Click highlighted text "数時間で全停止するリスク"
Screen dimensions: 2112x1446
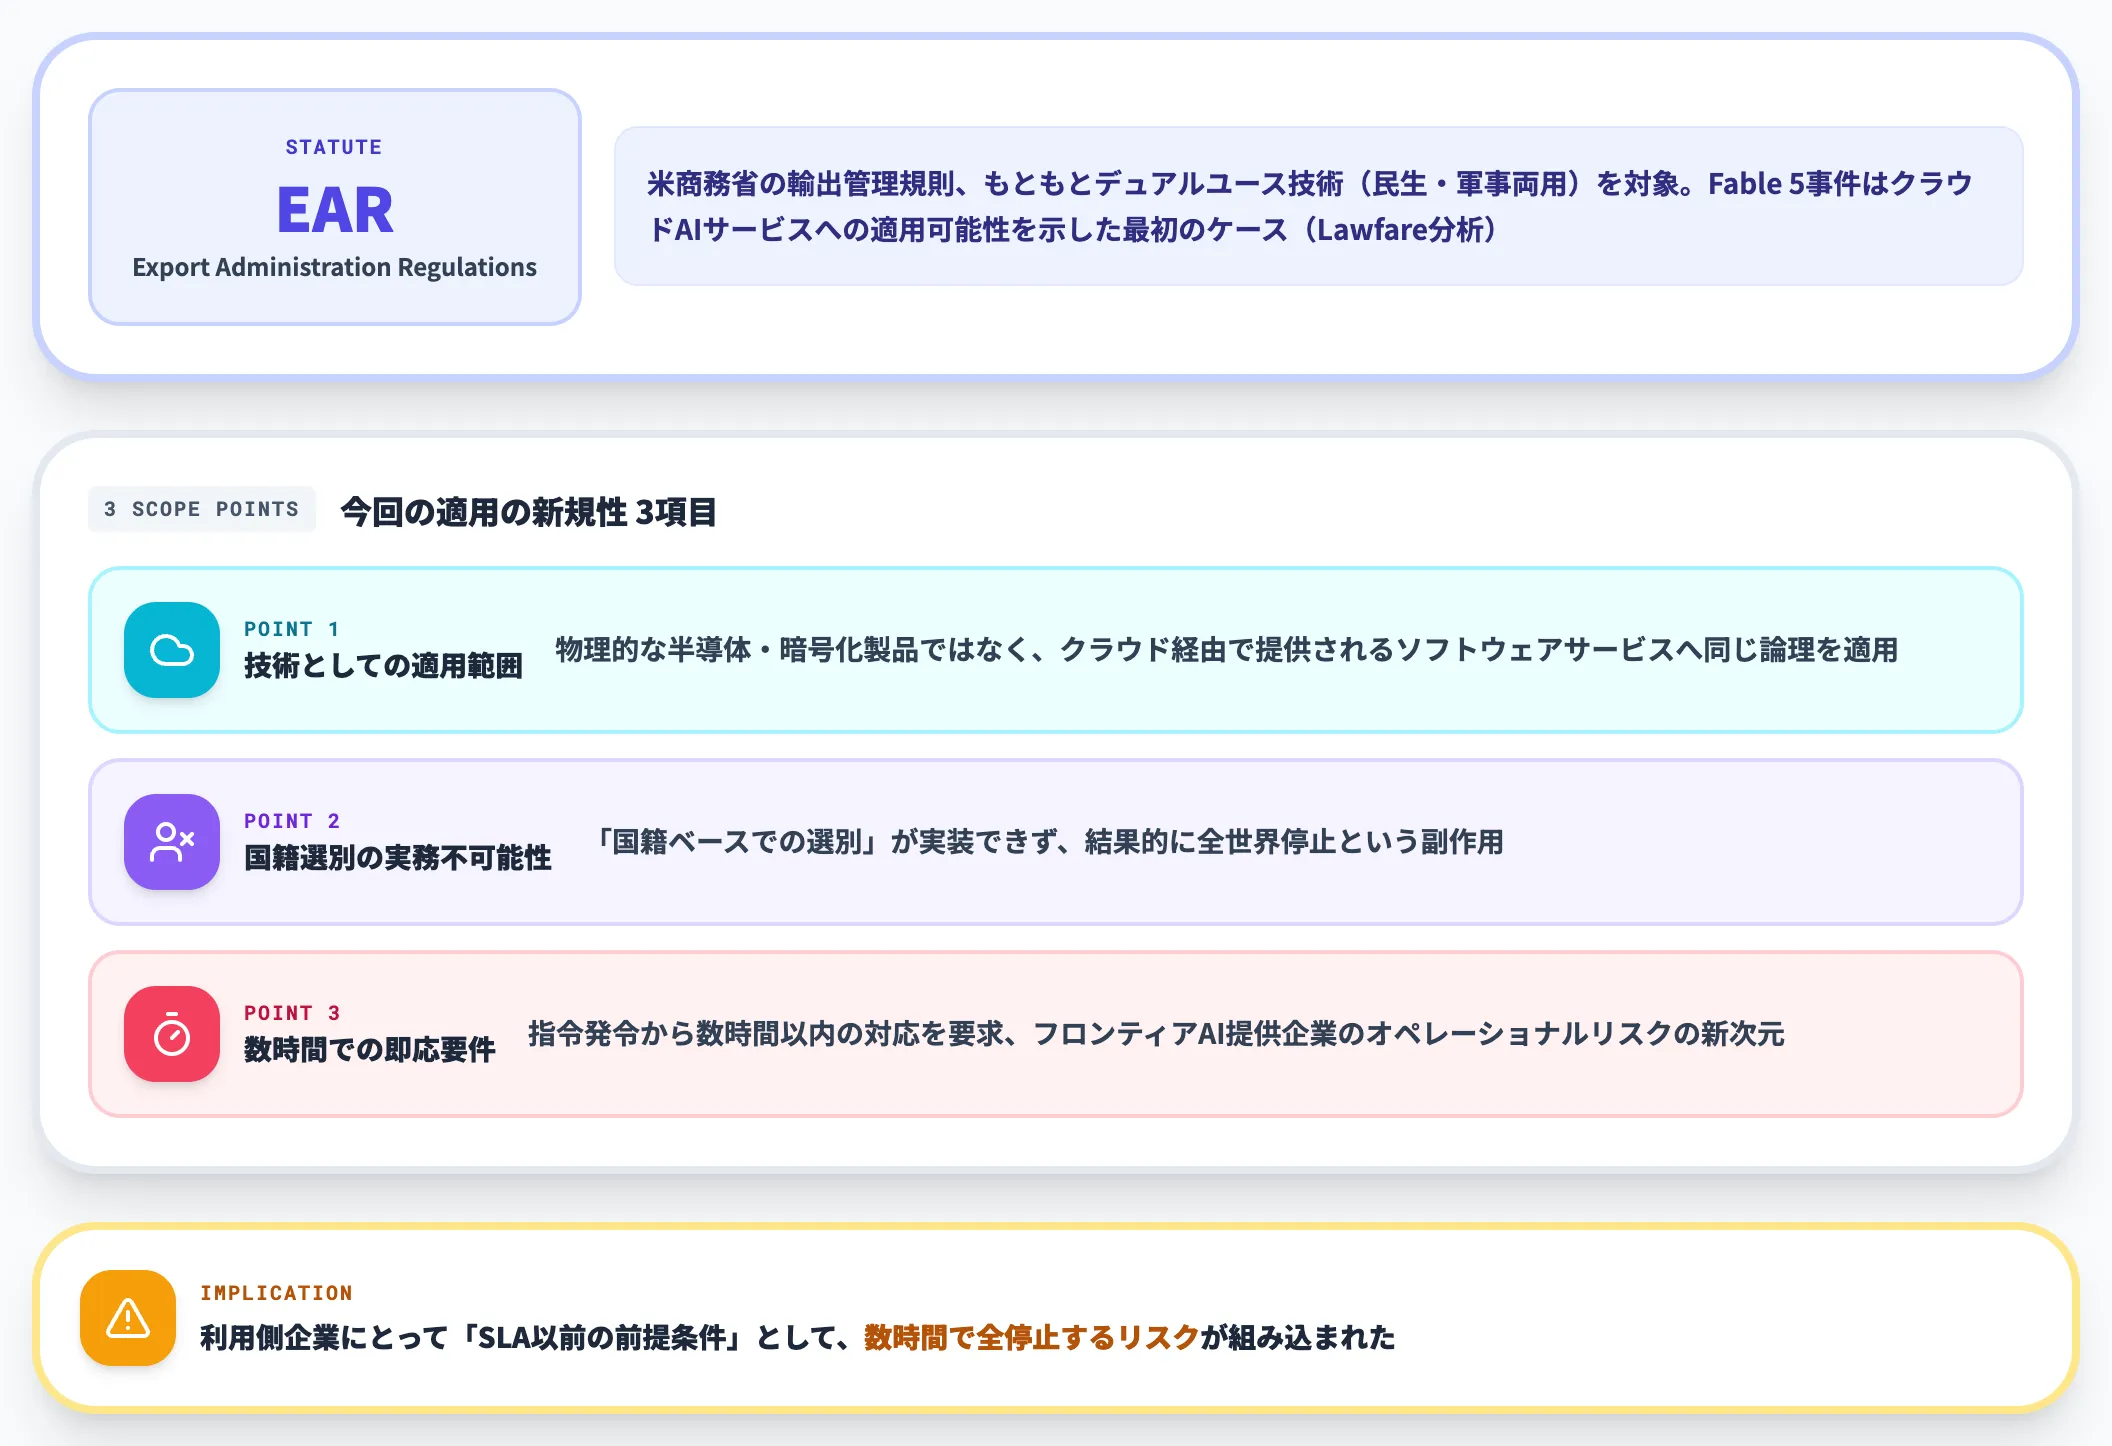[1032, 1338]
